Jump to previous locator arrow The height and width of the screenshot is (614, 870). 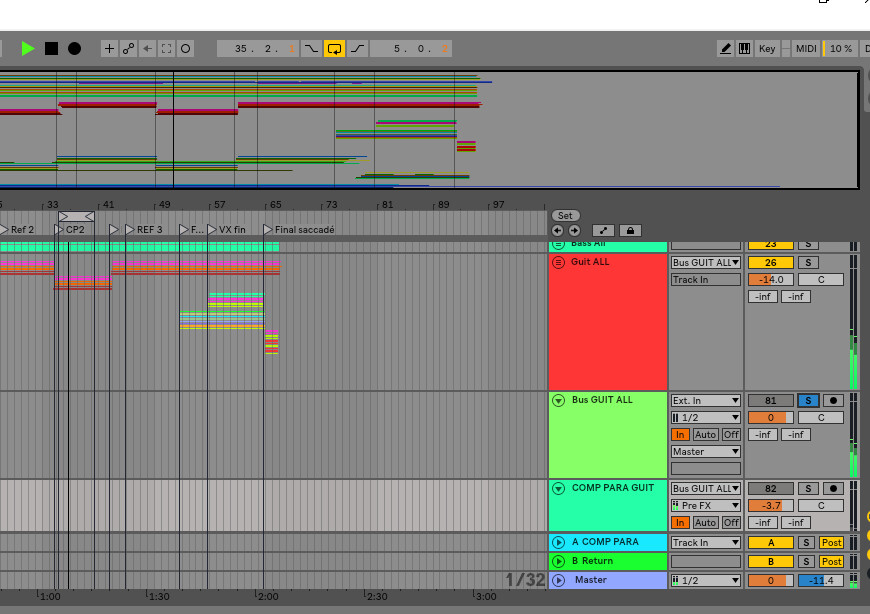(558, 230)
